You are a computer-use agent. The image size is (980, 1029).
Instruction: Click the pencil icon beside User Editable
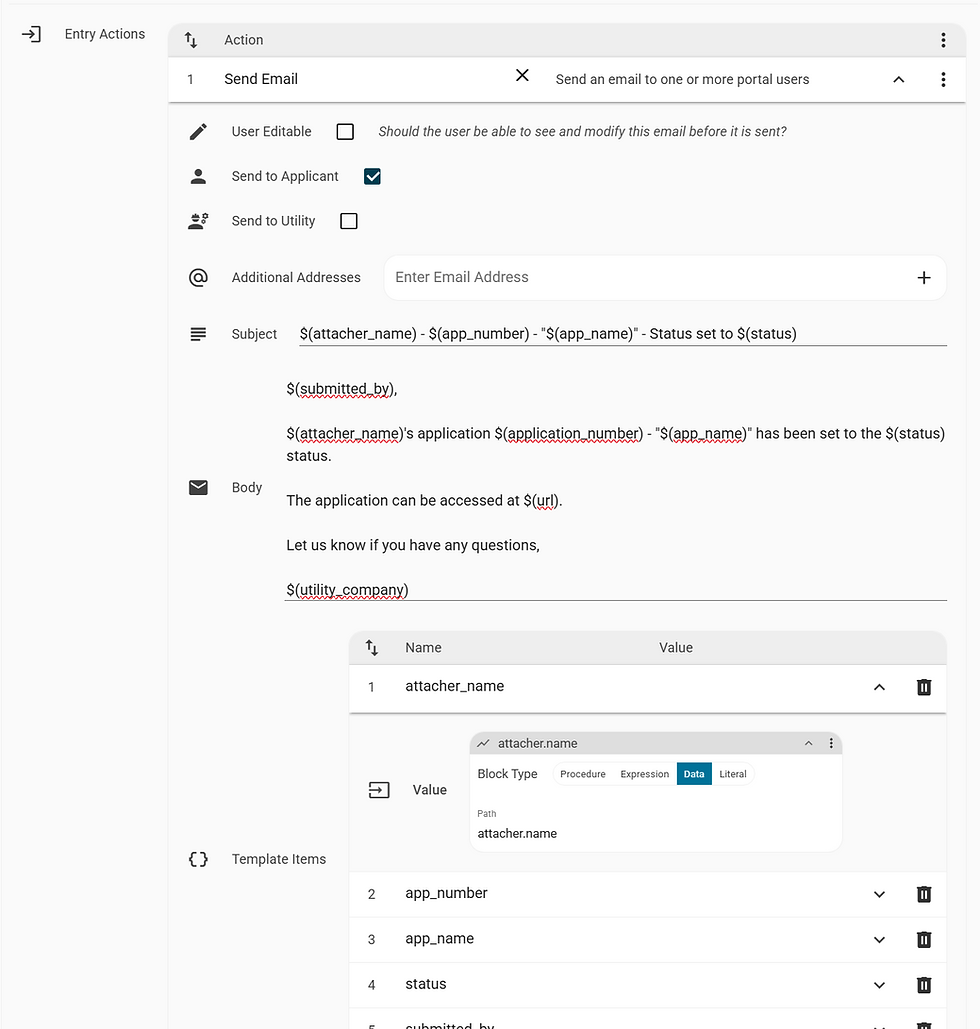point(198,132)
